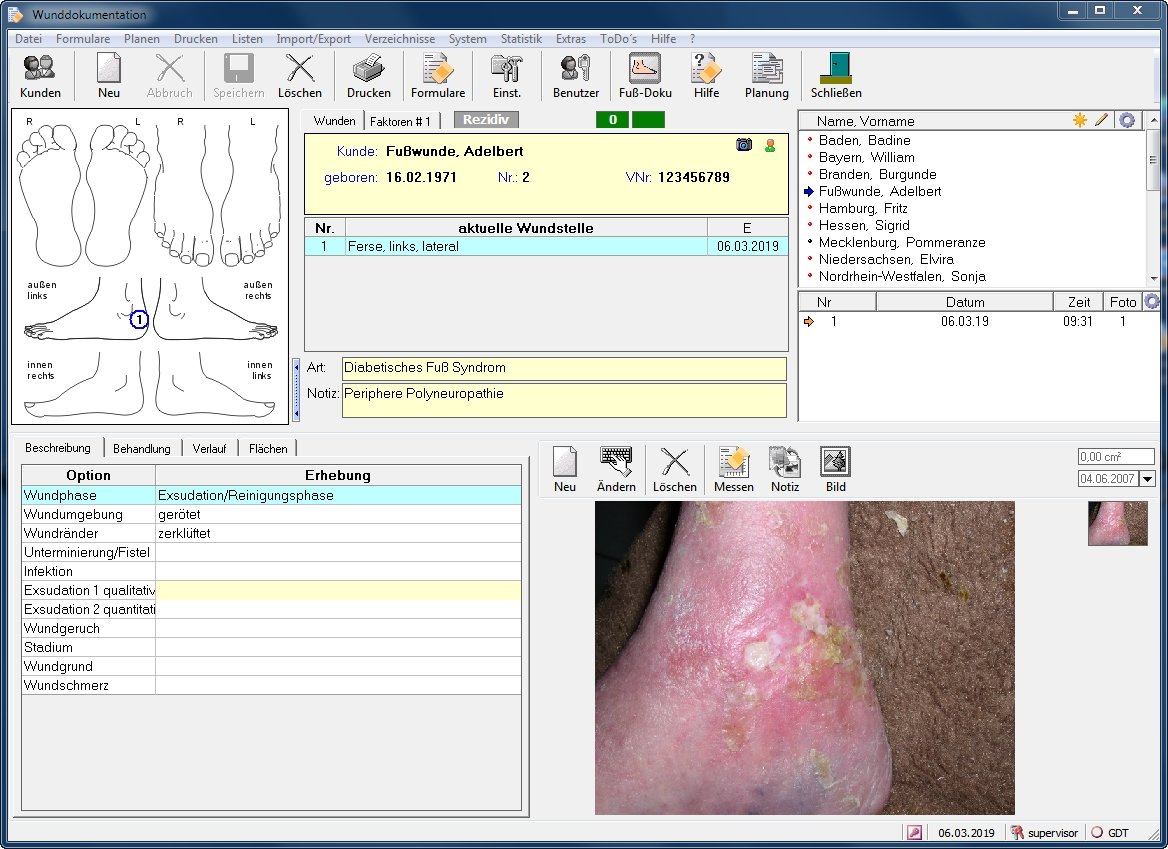Open the gear options in the customer list header
1168x849 pixels.
point(1127,120)
